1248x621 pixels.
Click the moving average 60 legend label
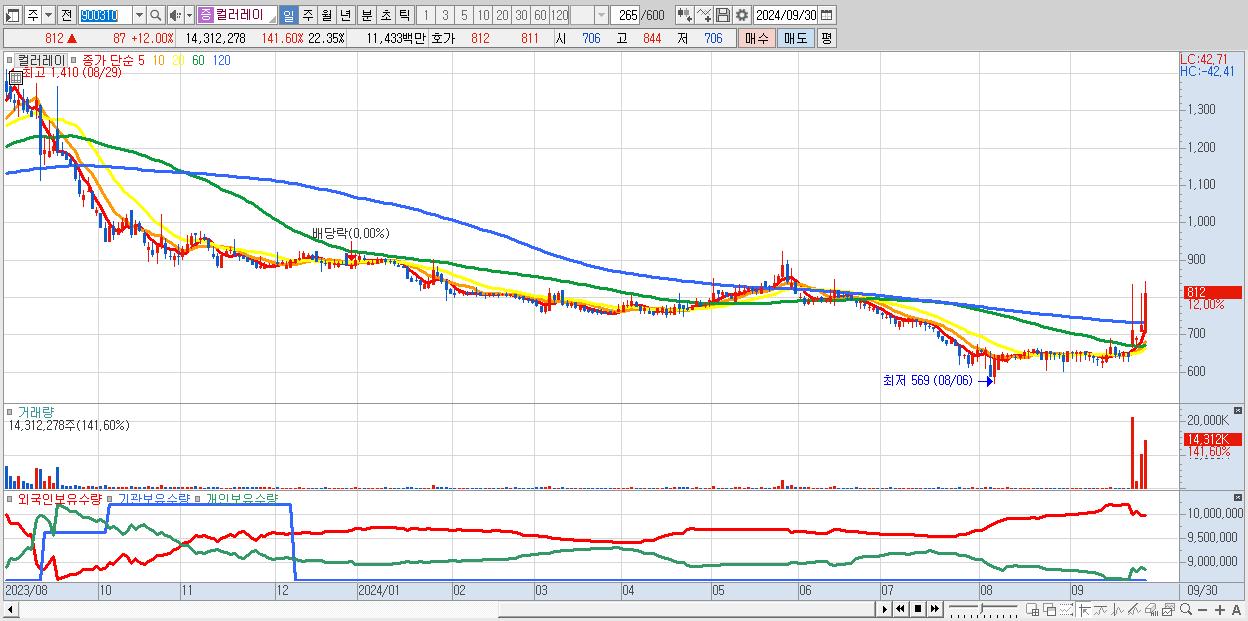[x=198, y=60]
